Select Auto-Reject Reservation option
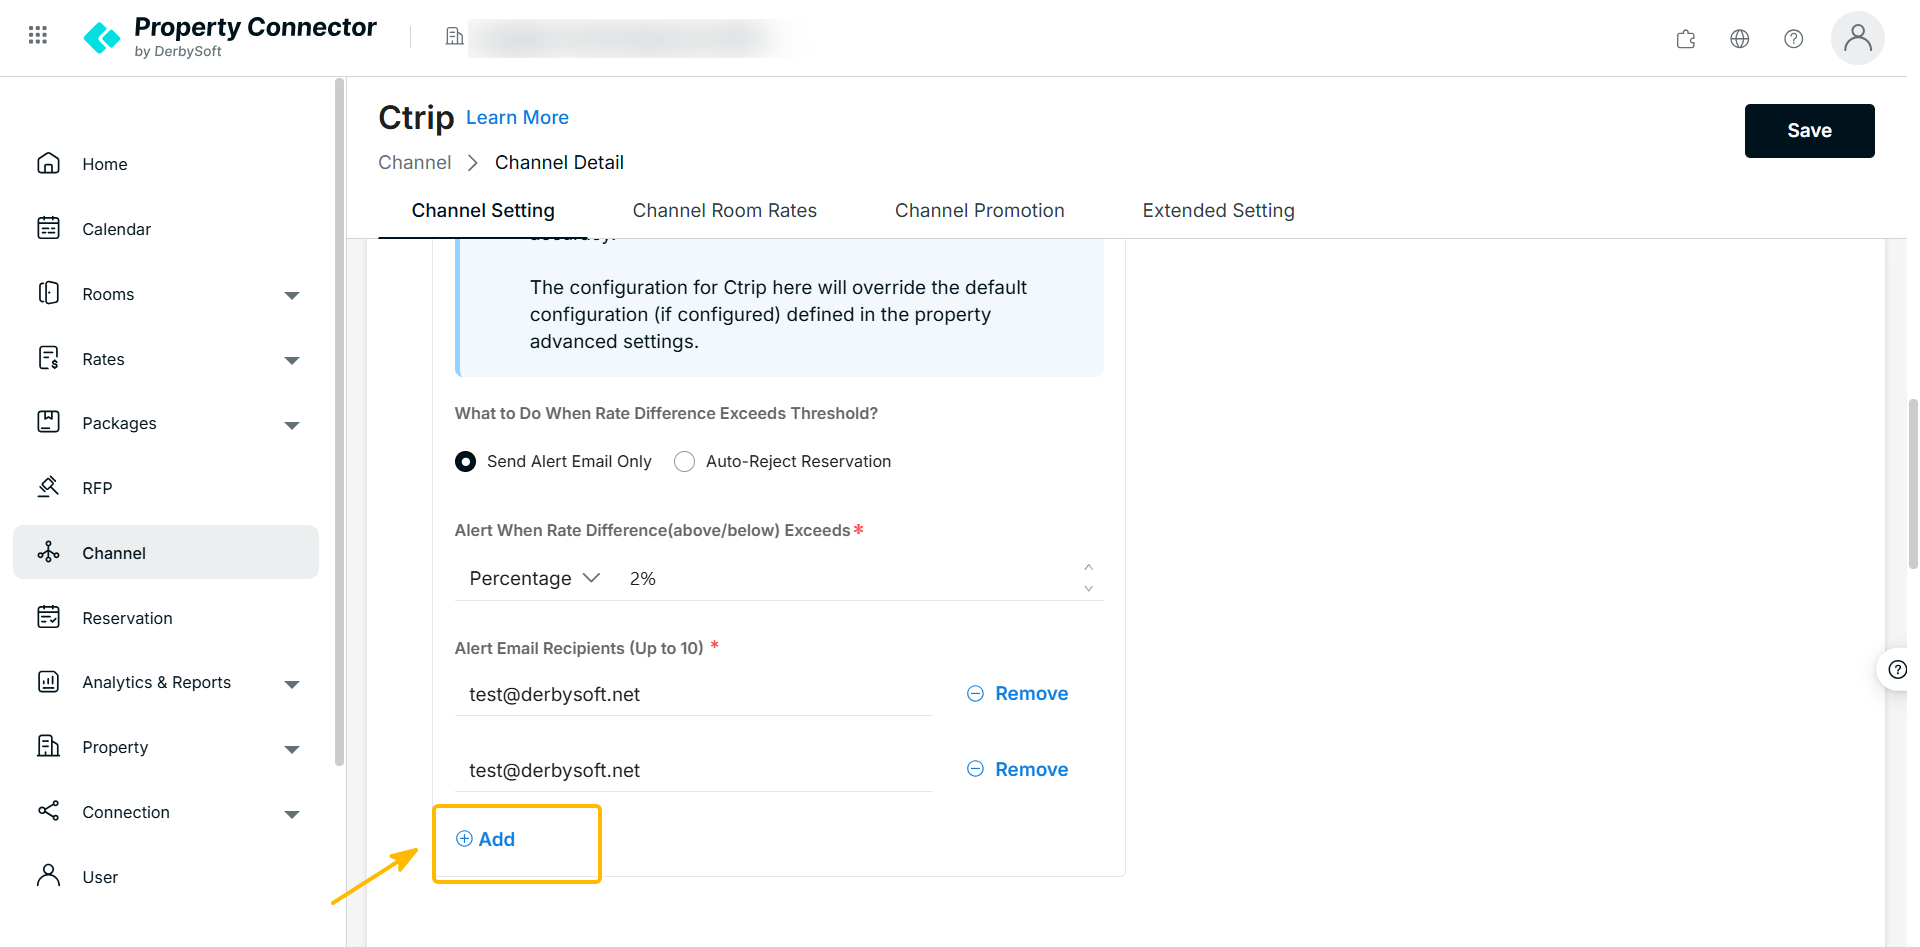 pyautogui.click(x=684, y=461)
